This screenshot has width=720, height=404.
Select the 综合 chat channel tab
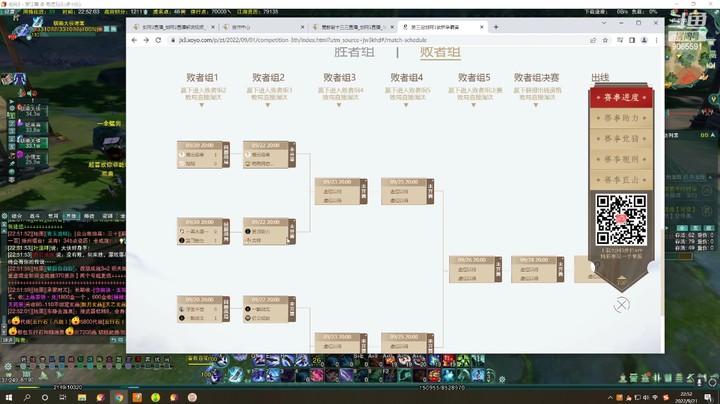pos(17,216)
